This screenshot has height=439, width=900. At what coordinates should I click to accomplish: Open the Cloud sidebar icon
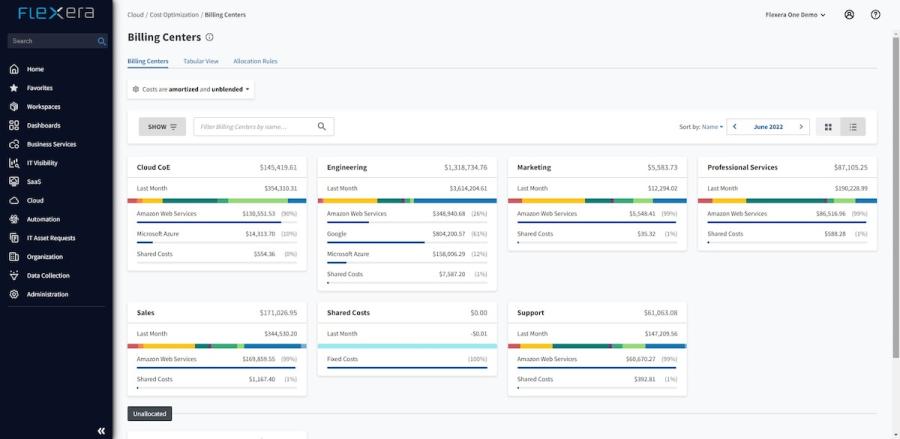pyautogui.click(x=14, y=200)
